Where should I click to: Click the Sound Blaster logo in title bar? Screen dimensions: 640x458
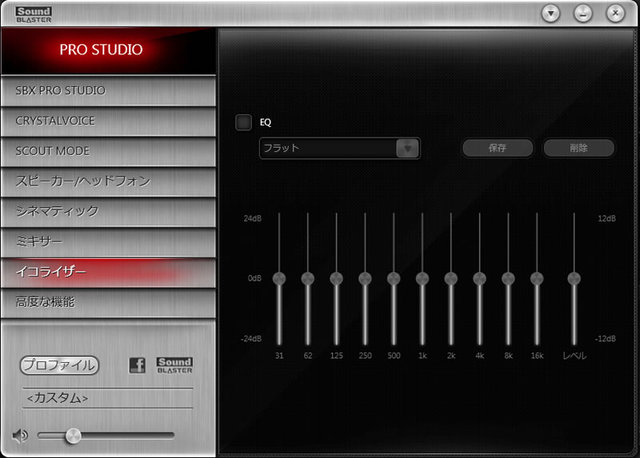click(x=34, y=14)
